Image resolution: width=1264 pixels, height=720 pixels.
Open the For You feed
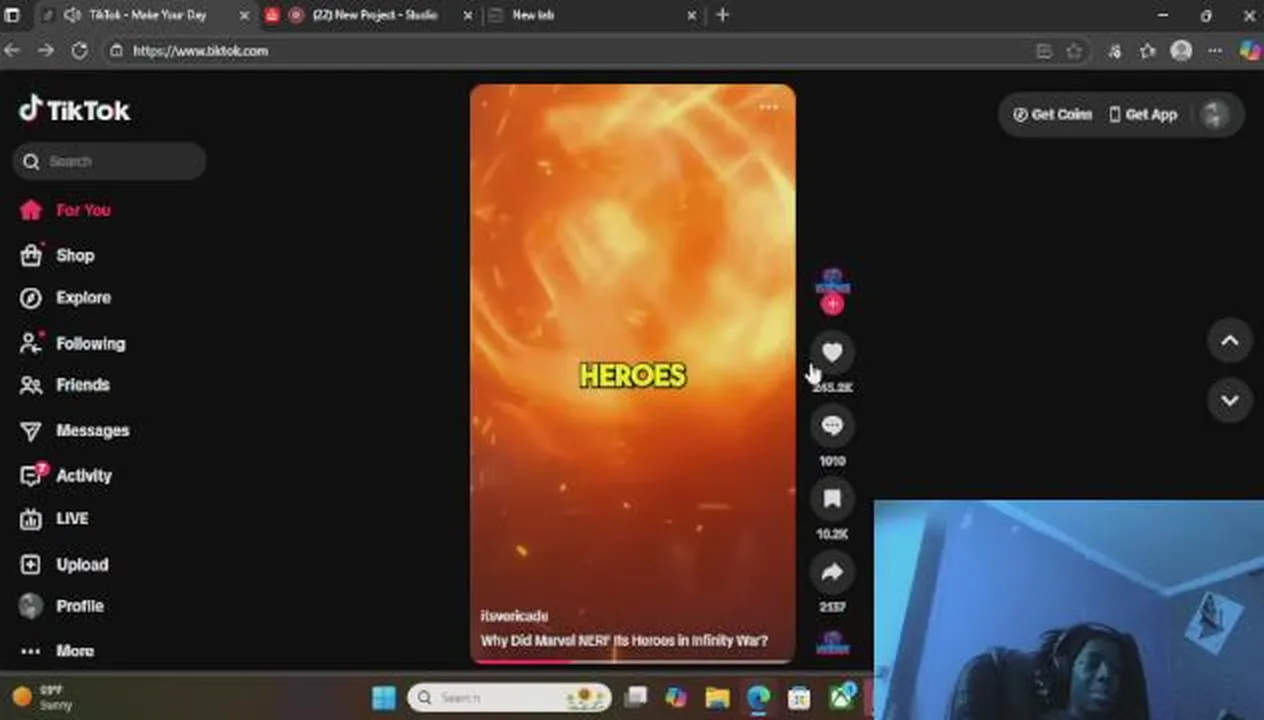(x=66, y=210)
